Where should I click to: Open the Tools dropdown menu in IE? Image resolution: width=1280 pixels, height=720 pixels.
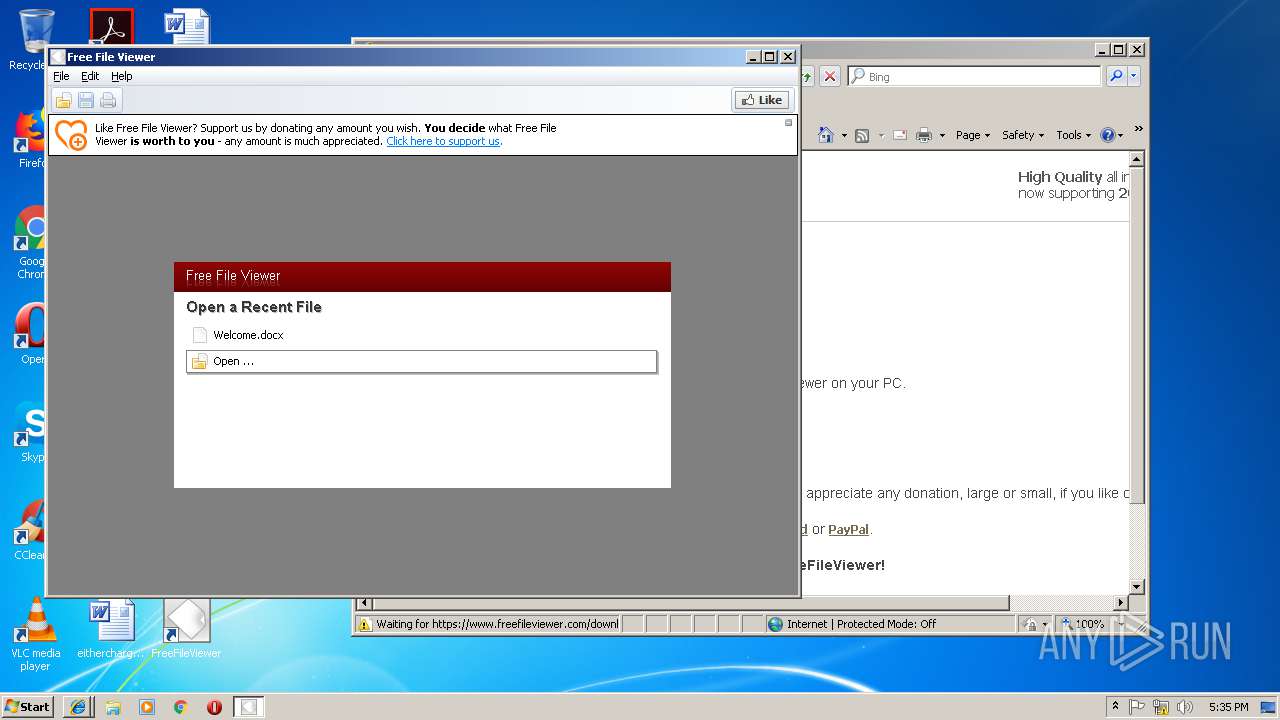[x=1074, y=135]
